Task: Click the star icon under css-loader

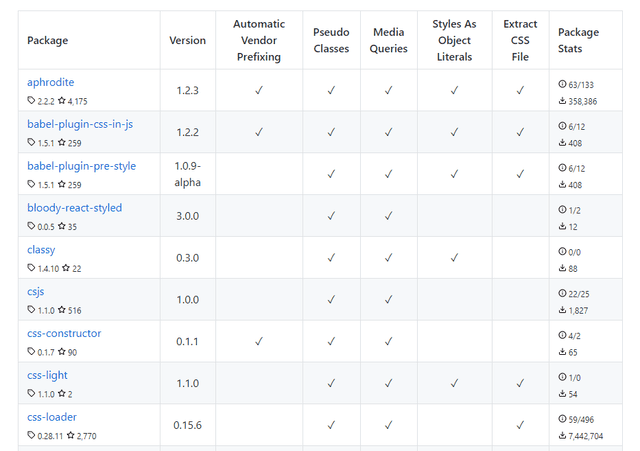Action: pos(71,435)
